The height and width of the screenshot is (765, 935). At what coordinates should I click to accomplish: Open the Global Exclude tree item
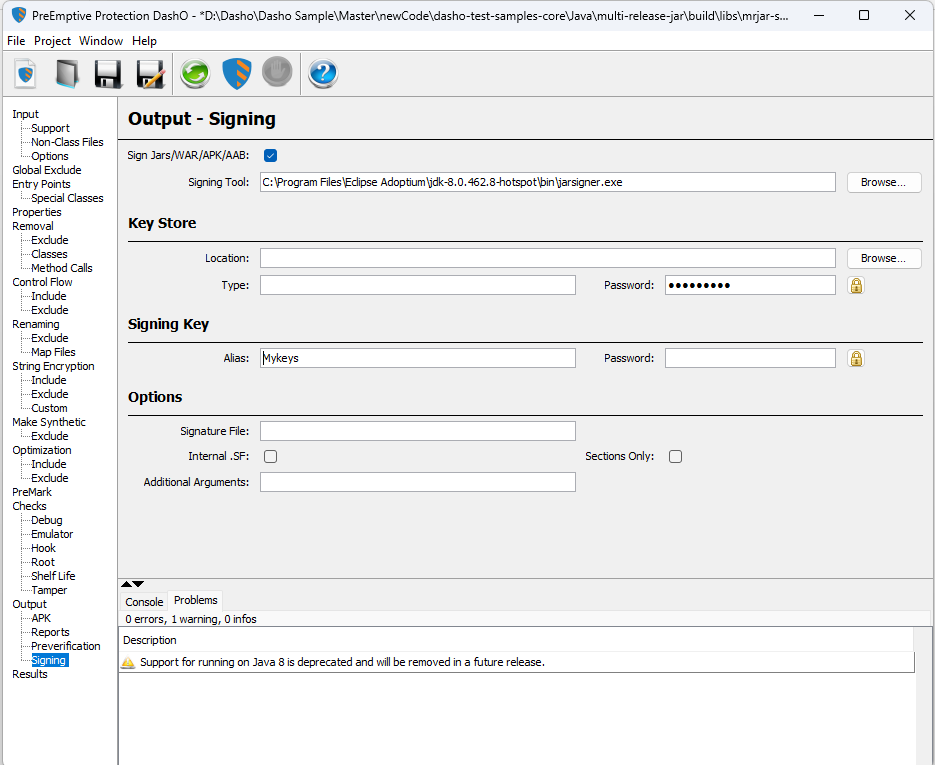point(47,170)
